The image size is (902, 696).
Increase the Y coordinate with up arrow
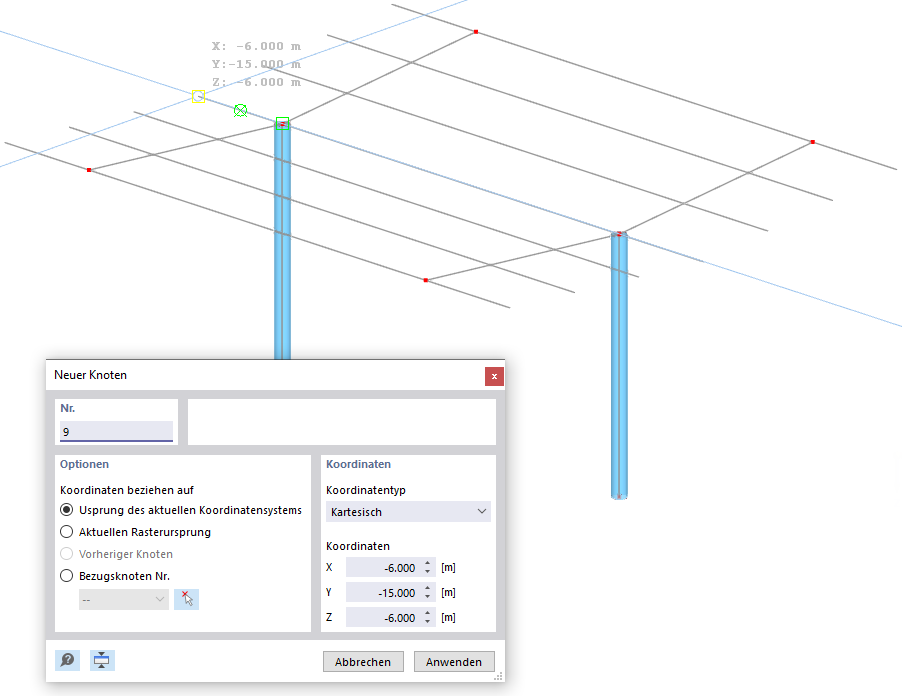coord(427,588)
